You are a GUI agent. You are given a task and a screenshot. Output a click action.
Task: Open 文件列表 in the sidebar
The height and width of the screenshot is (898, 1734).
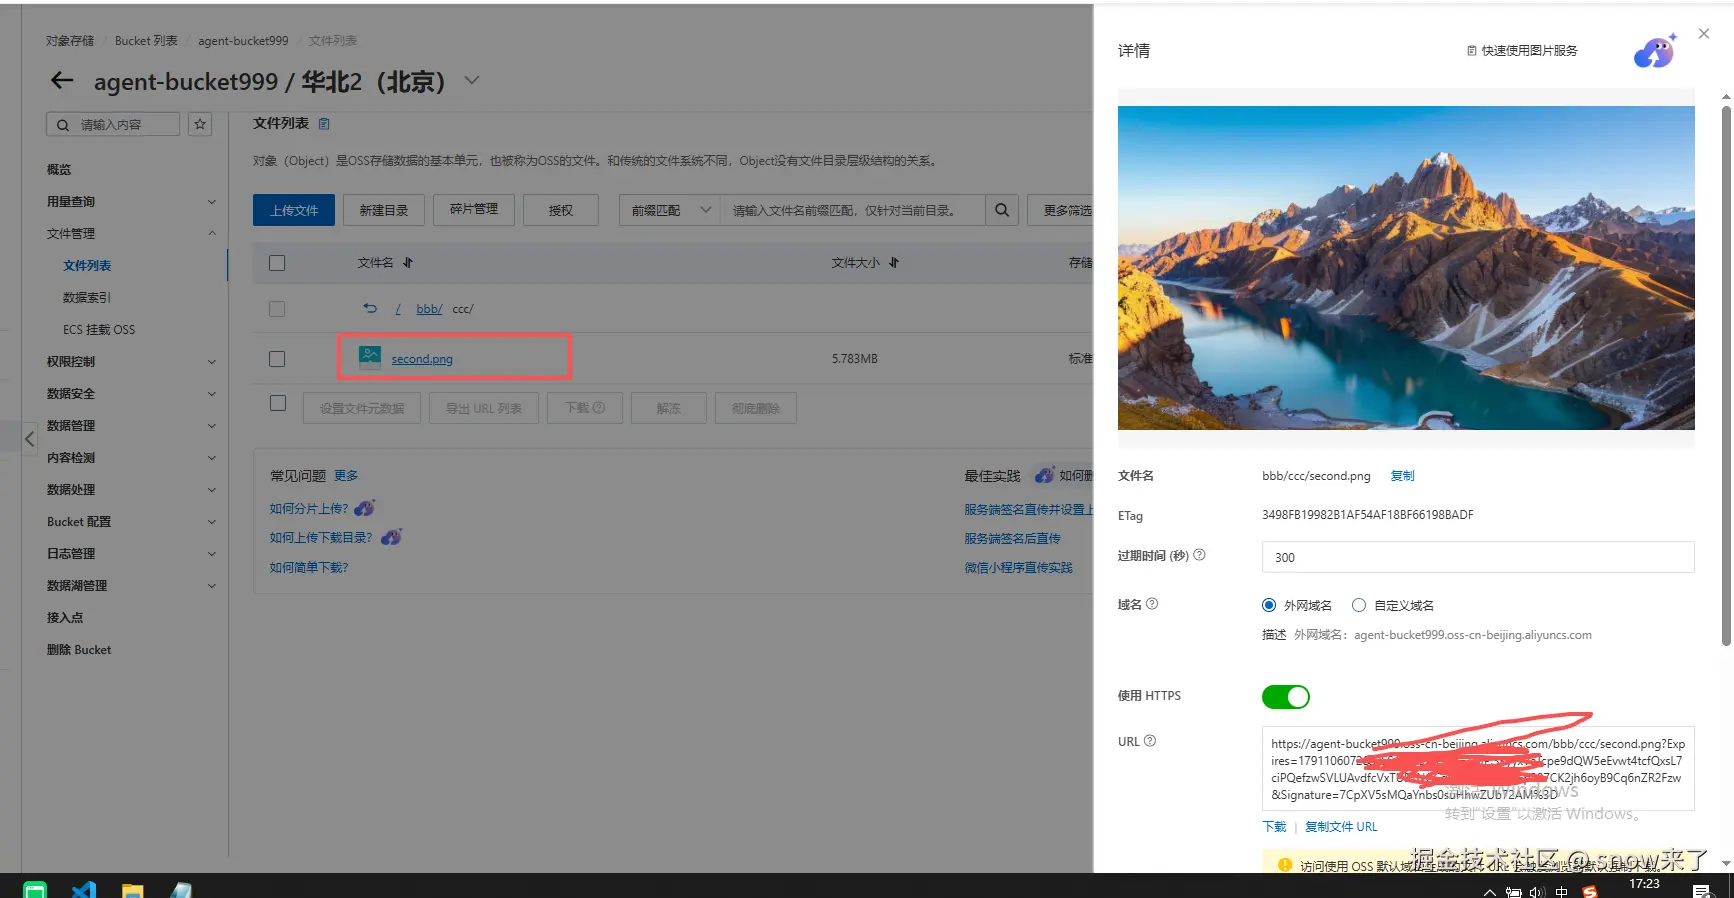pos(87,266)
